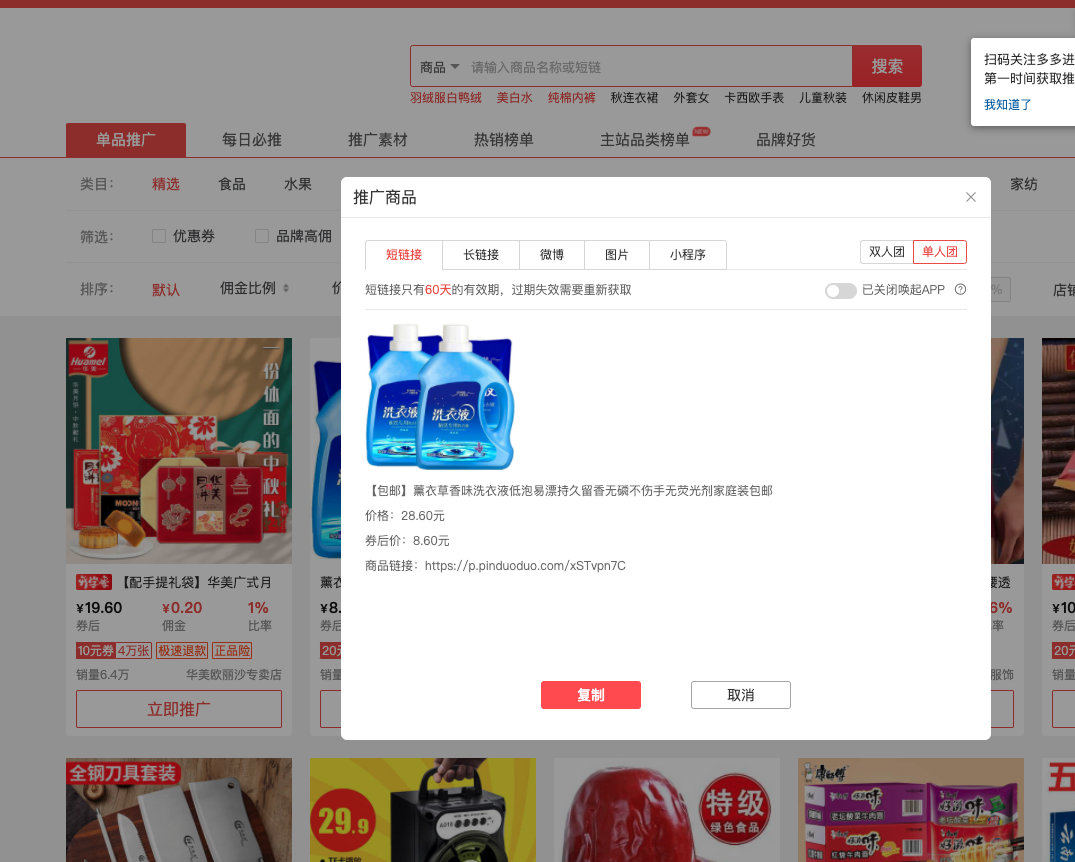This screenshot has height=862, width=1075.
Task: Switch to the 长链接 tab
Action: [481, 255]
